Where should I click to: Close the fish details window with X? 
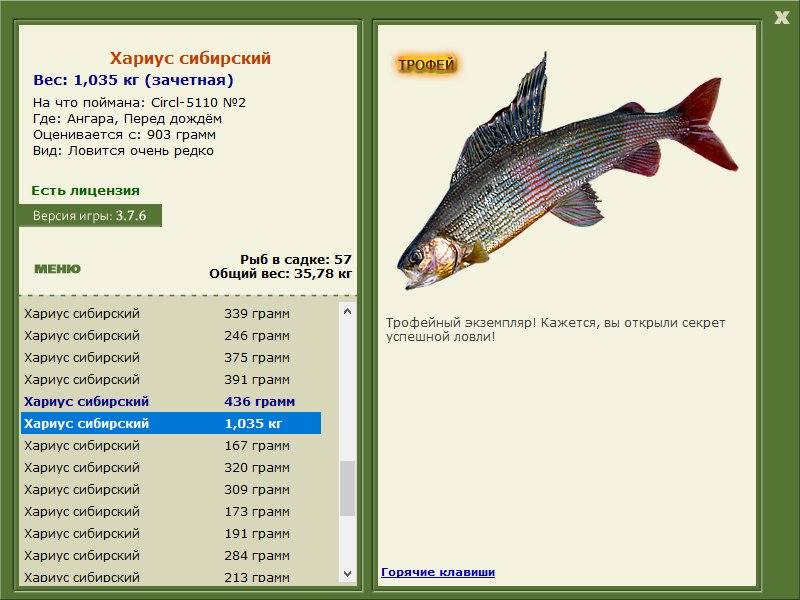tap(781, 18)
